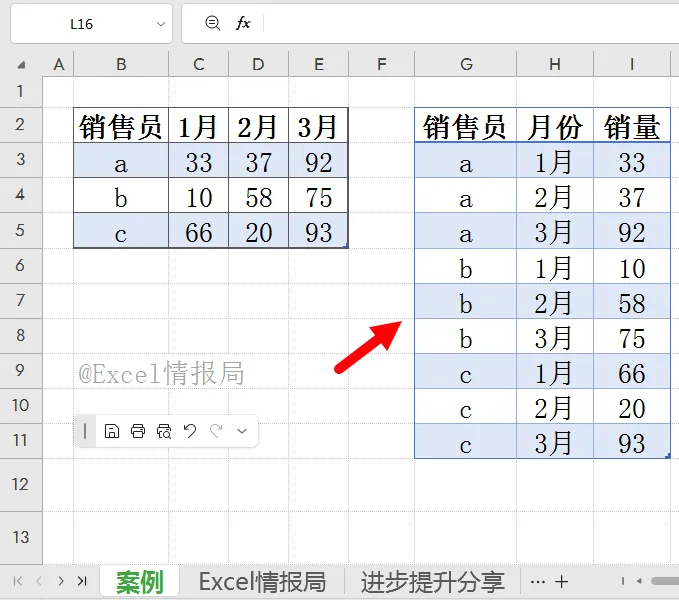Click the horizontal scrollbar thumb
The width and height of the screenshot is (679, 600).
click(665, 581)
